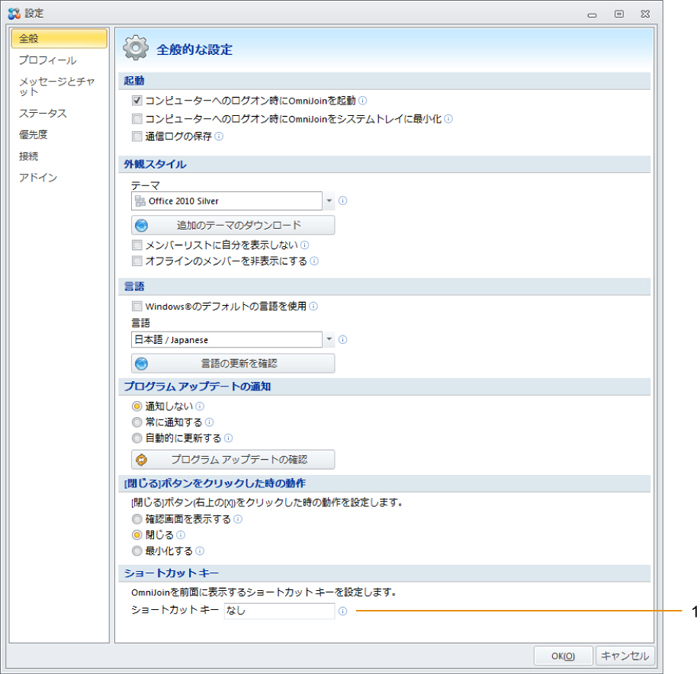The width and height of the screenshot is (700, 674).
Task: Click the ショートカットキー input field showing なし
Action: click(279, 611)
